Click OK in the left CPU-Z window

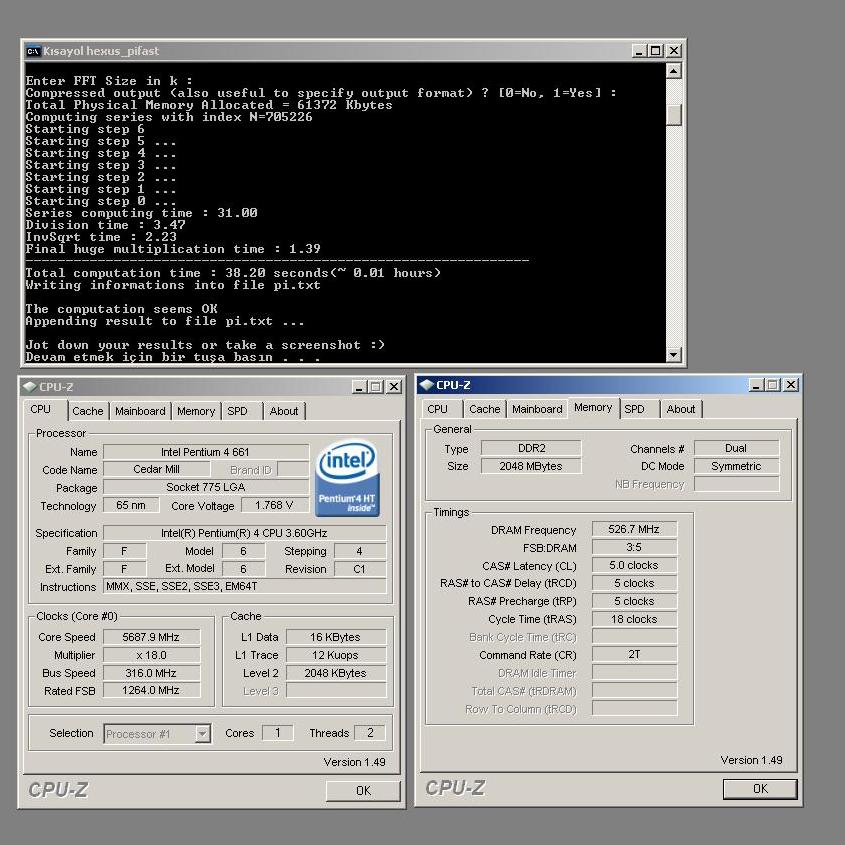pyautogui.click(x=364, y=791)
